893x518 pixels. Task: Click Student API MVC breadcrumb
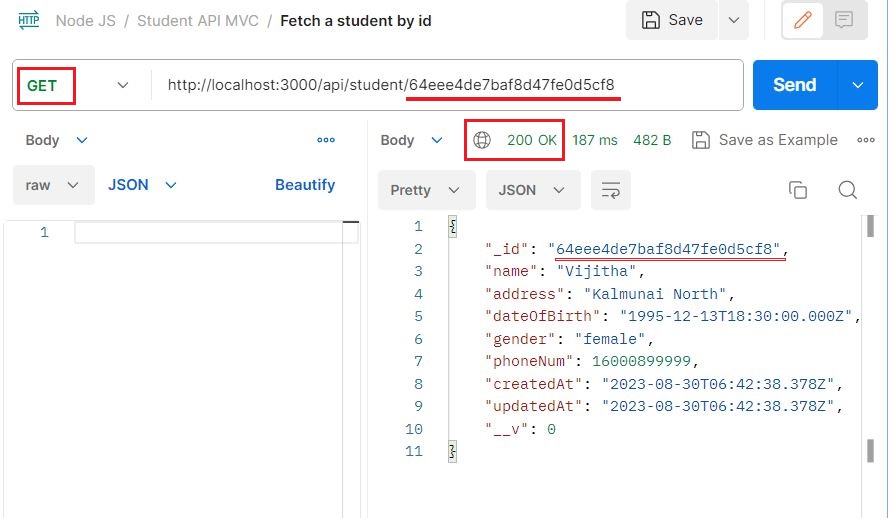coord(198,21)
